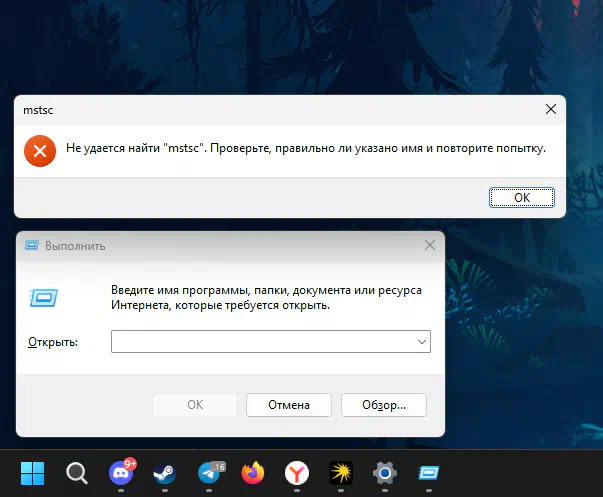603x497 pixels.
Task: Click the large Run icon beside the description
Action: (44, 298)
